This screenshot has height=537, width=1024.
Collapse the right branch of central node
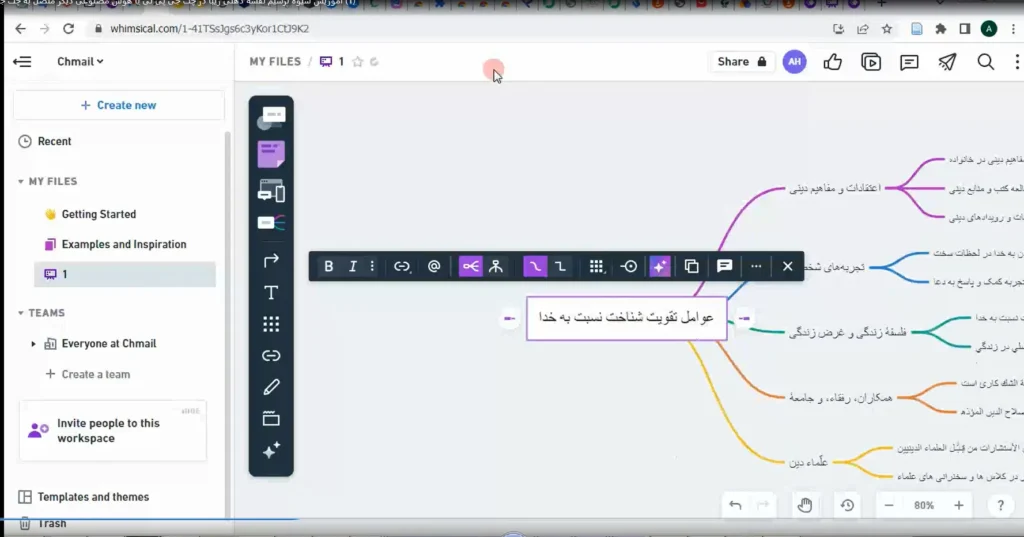click(744, 318)
